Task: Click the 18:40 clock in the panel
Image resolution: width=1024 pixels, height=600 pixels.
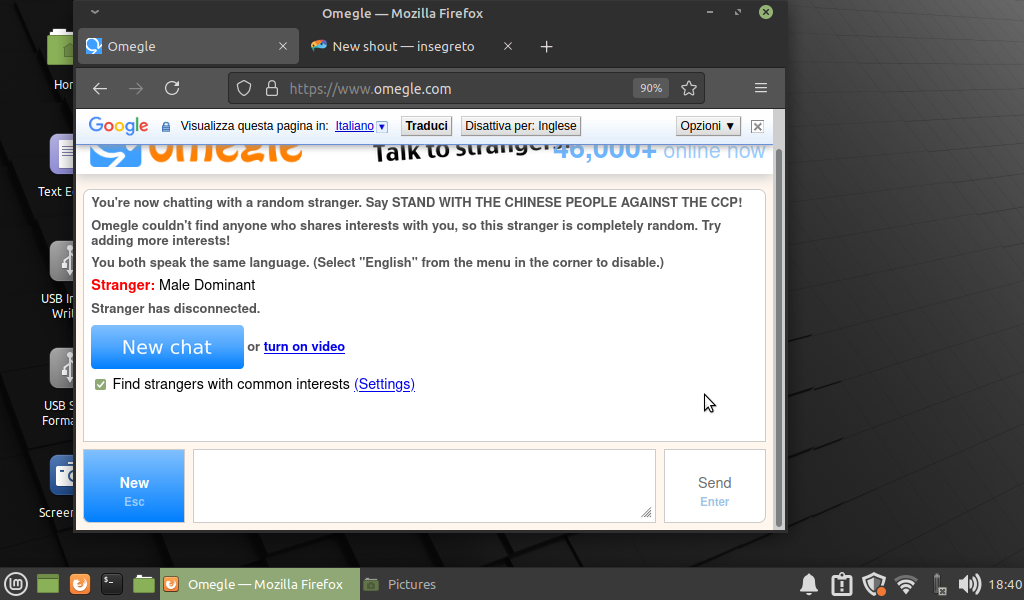Action: pyautogui.click(x=1005, y=584)
